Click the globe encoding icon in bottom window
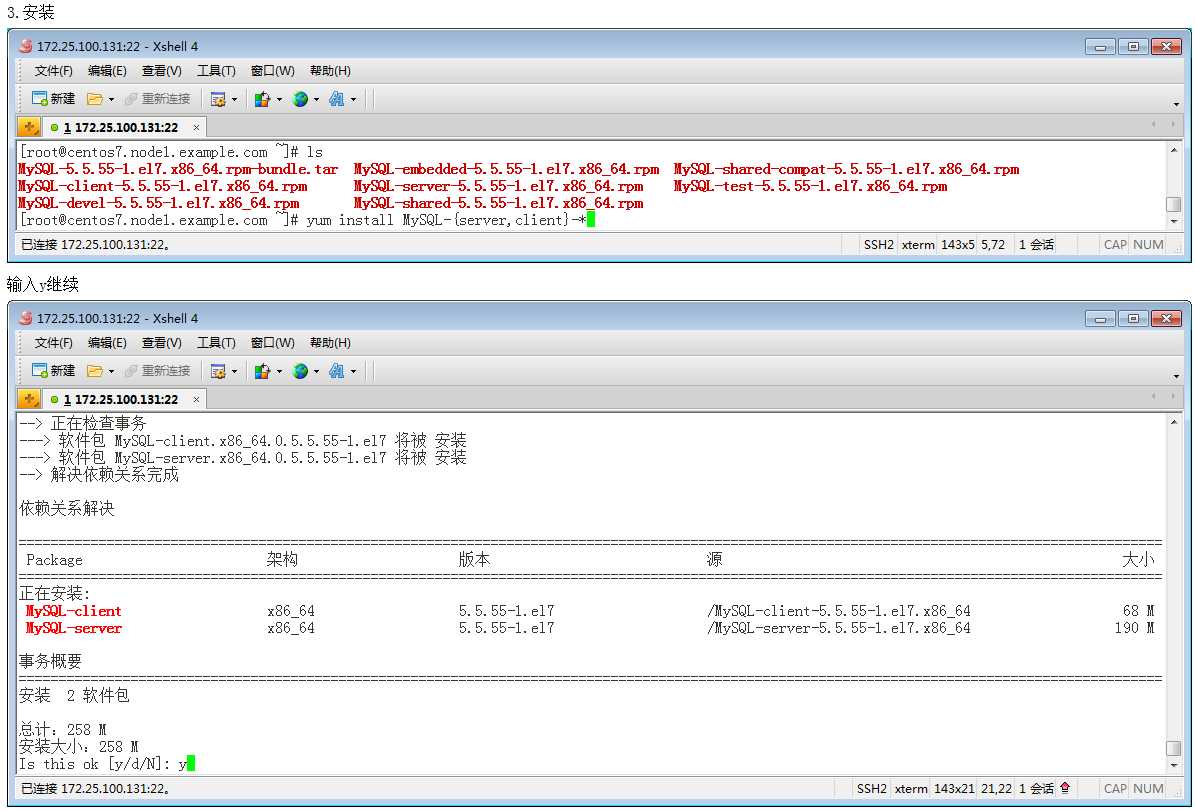1195x810 pixels. [x=300, y=371]
